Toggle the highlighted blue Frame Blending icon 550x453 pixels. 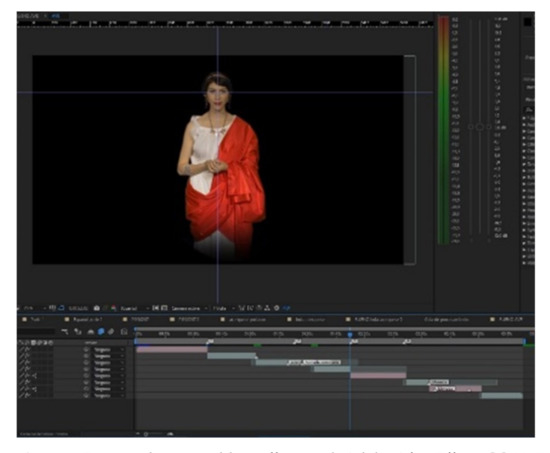point(101,331)
